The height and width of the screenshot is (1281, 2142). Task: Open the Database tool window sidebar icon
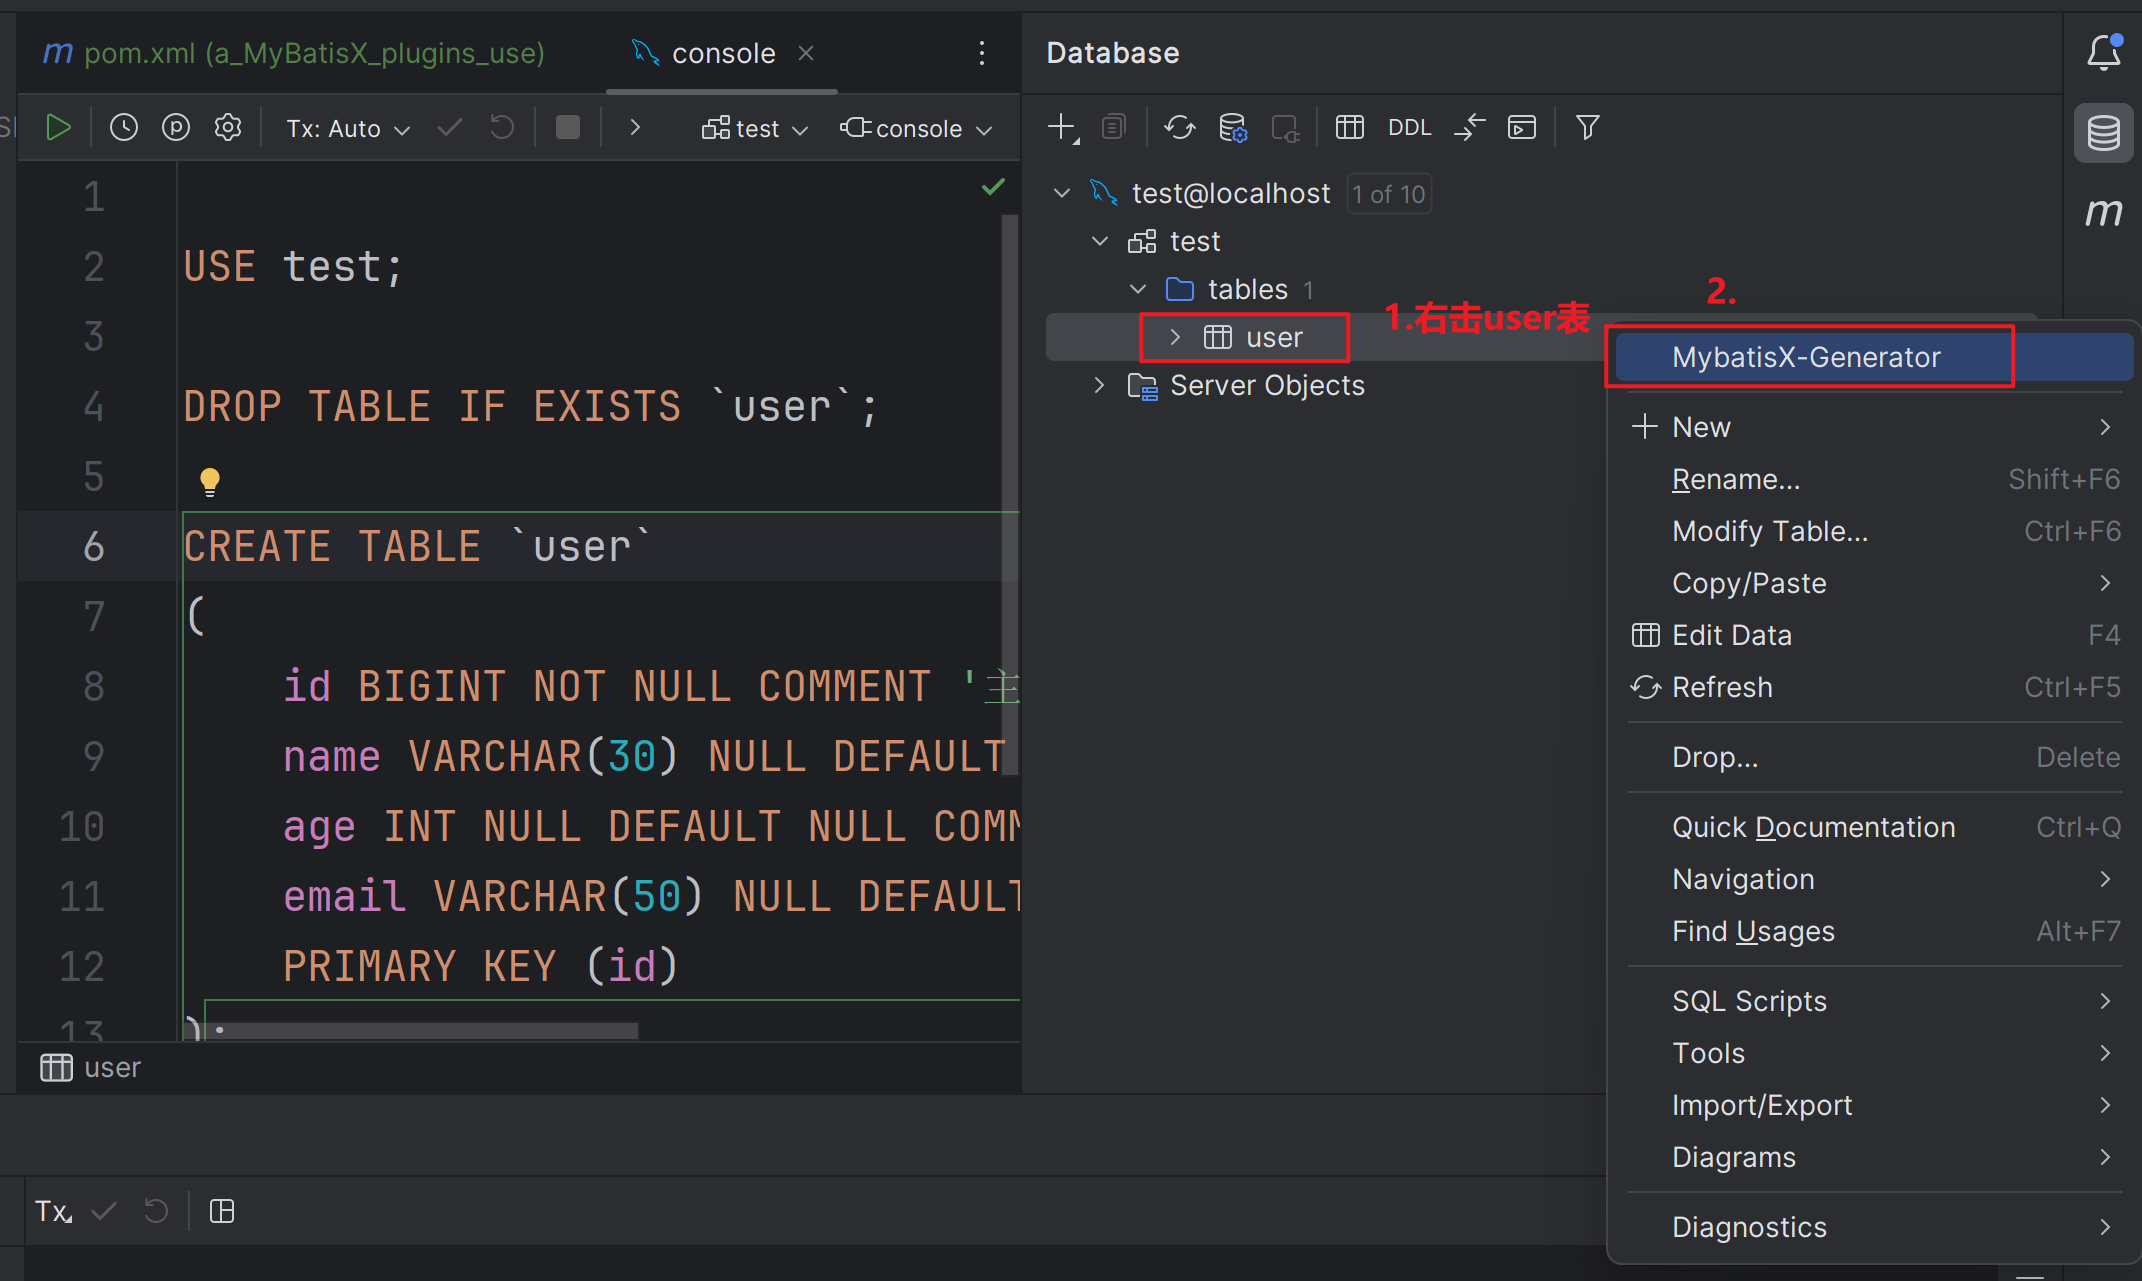point(2103,133)
